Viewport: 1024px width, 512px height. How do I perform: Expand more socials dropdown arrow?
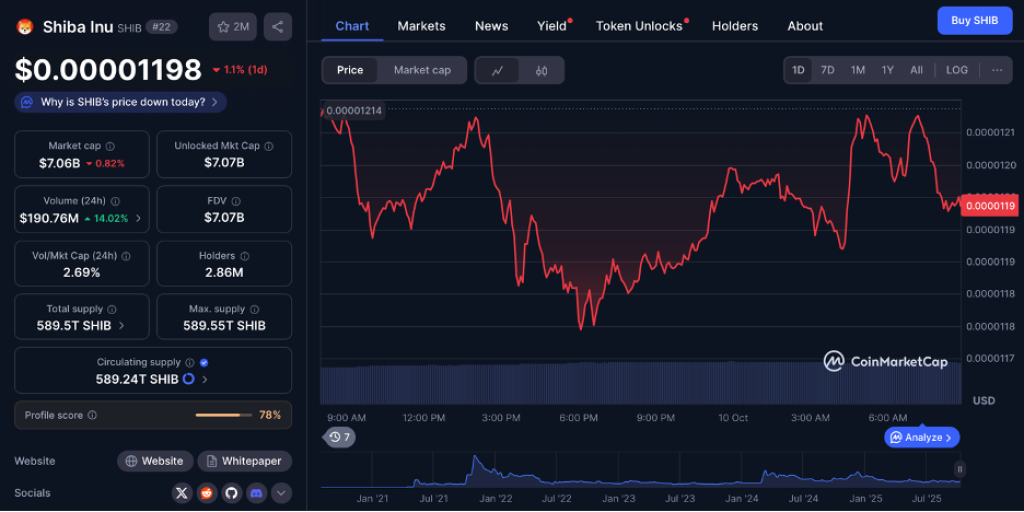pyautogui.click(x=281, y=493)
